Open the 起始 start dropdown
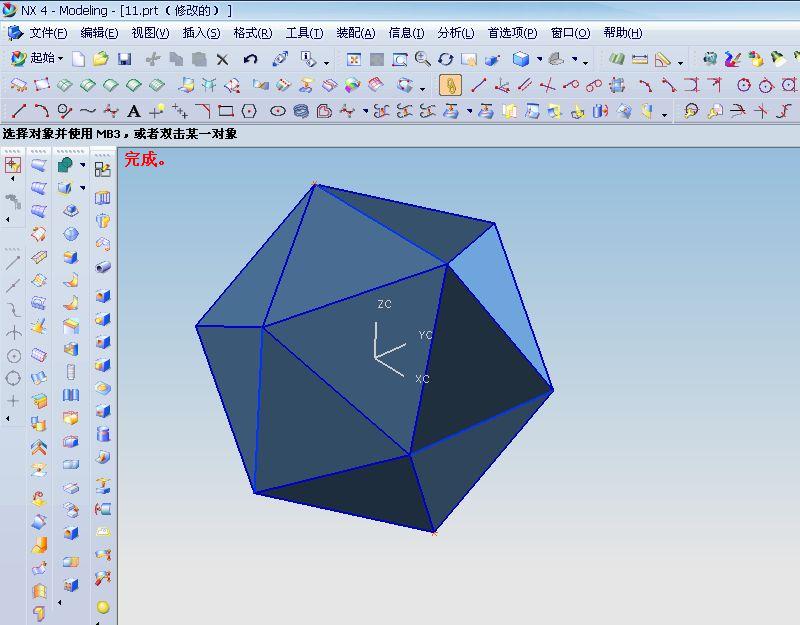800x625 pixels. point(37,59)
